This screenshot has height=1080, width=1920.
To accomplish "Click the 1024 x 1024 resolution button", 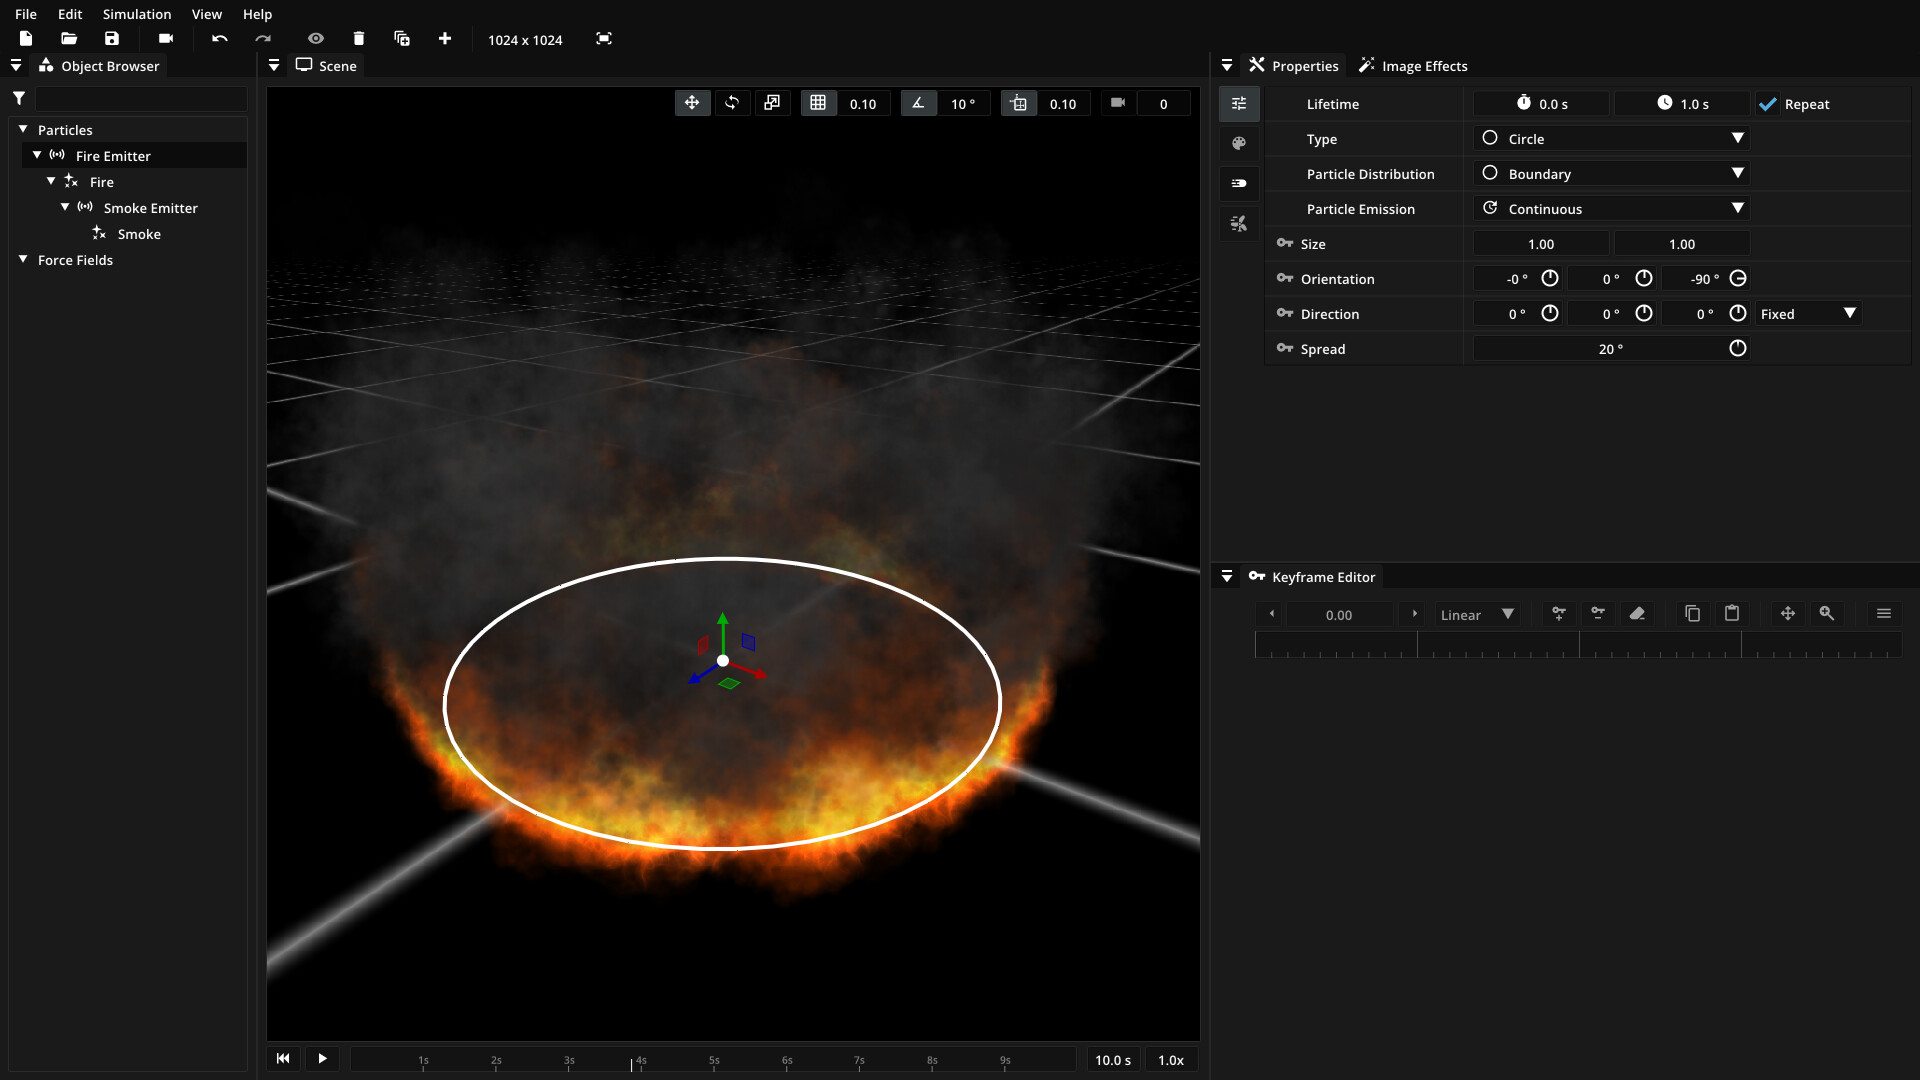I will [x=525, y=40].
